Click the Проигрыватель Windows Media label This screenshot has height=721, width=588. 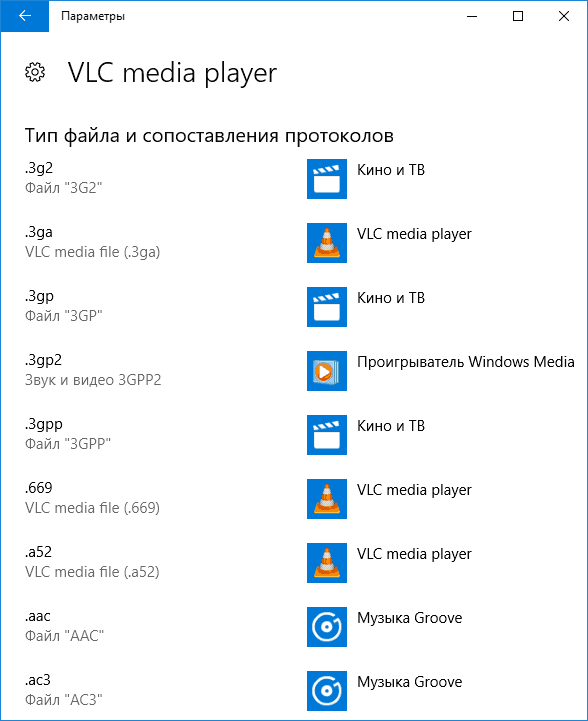(x=466, y=362)
